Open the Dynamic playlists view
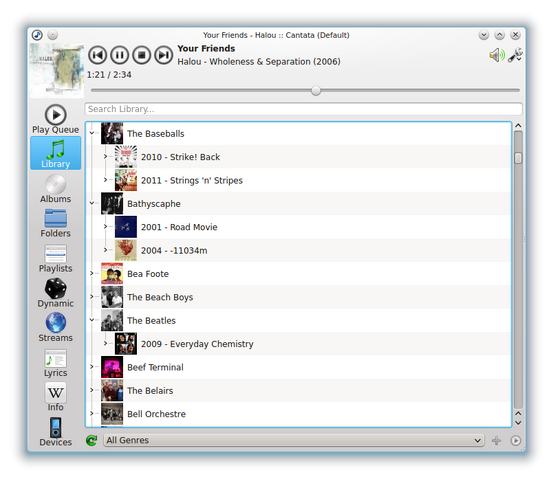The height and width of the screenshot is (479, 553). click(55, 293)
